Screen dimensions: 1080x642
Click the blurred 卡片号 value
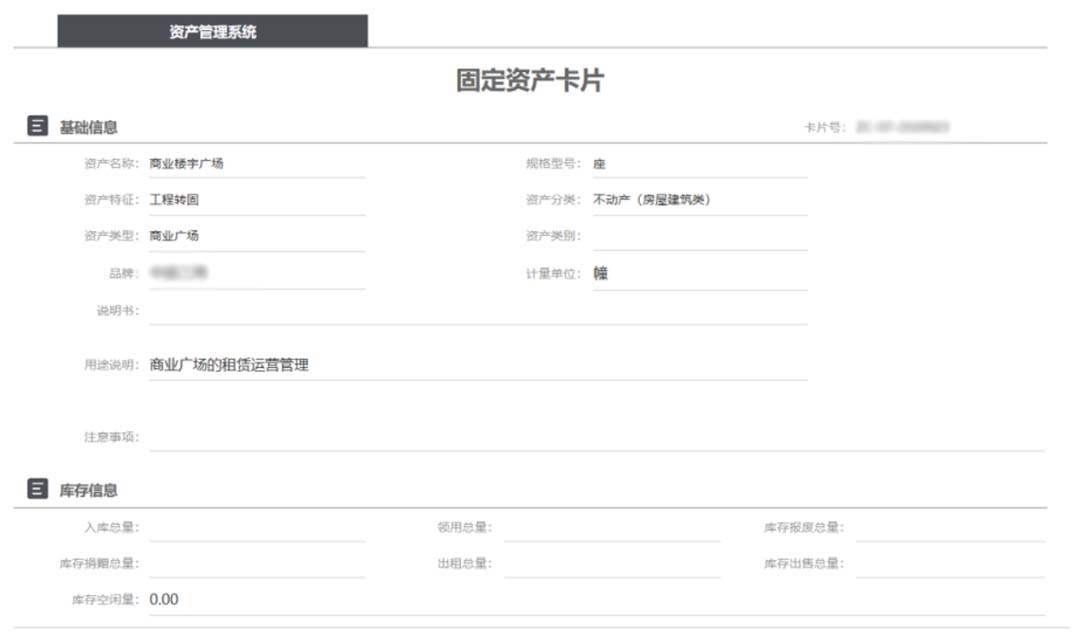pos(902,127)
